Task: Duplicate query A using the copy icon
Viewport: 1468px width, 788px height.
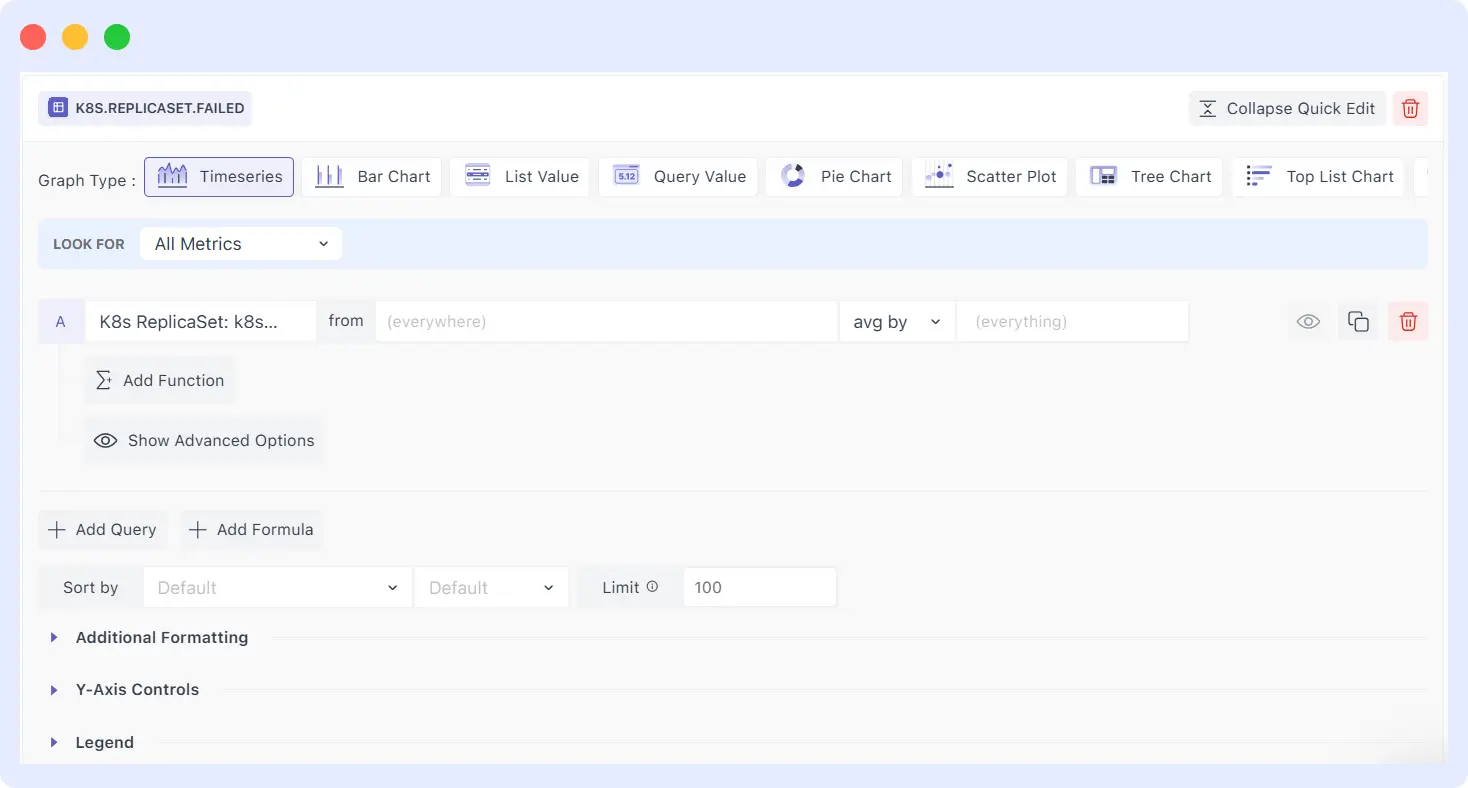Action: pyautogui.click(x=1358, y=321)
